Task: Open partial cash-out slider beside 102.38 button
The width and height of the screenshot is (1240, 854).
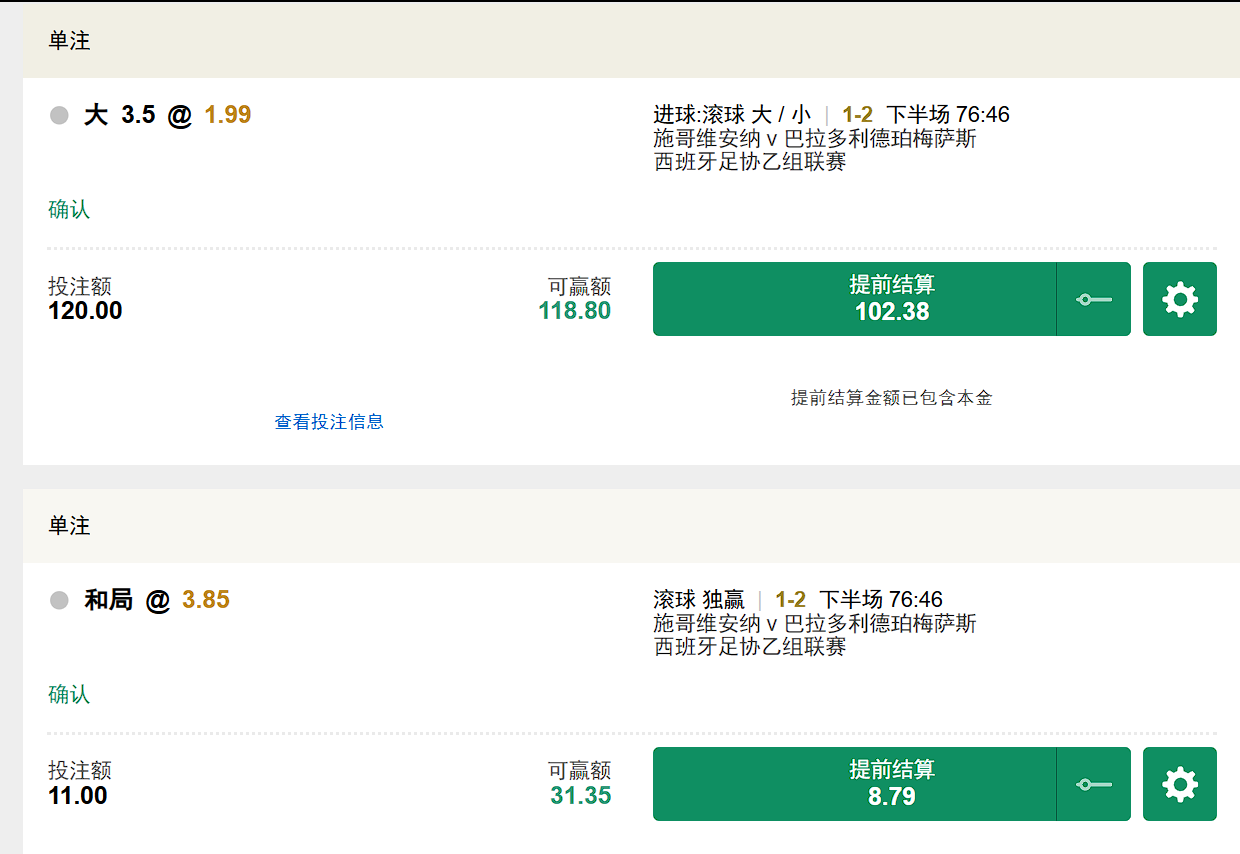Action: pos(1093,298)
